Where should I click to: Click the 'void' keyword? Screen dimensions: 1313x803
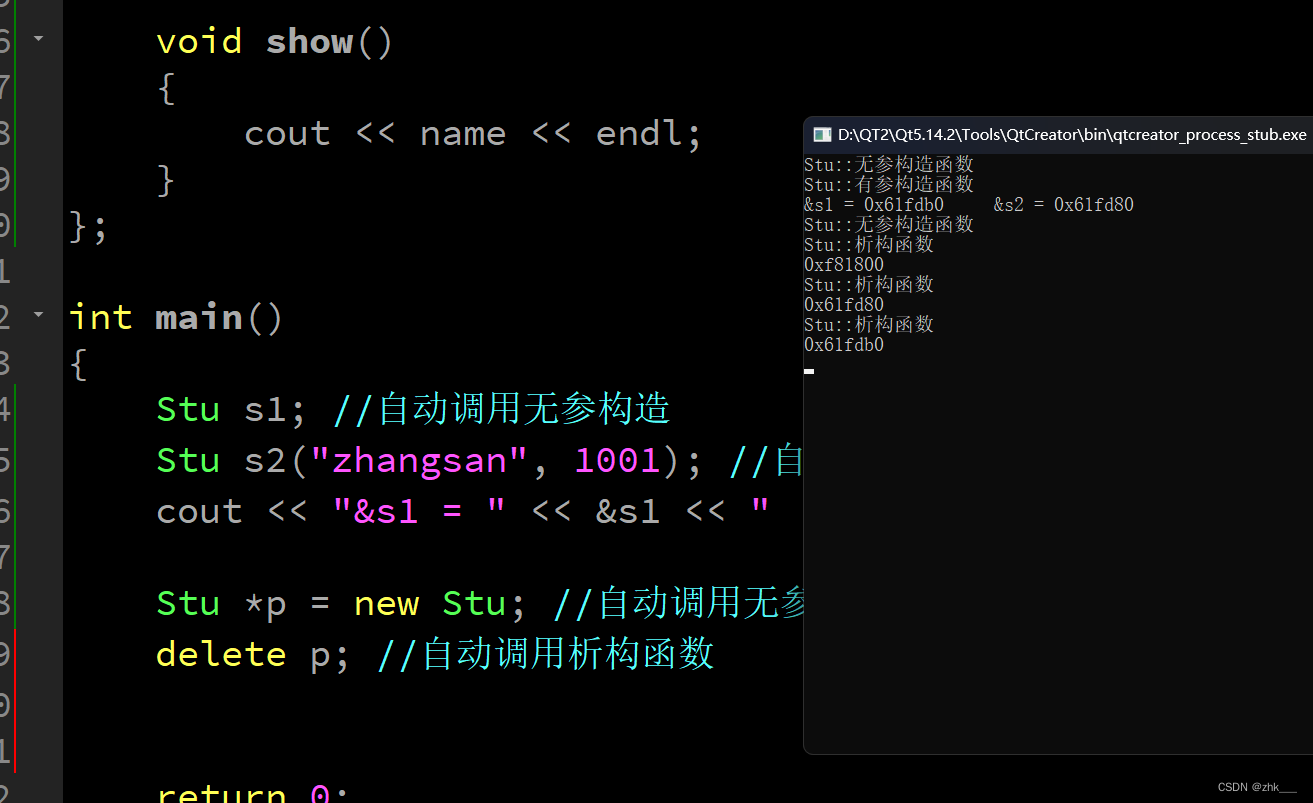199,42
